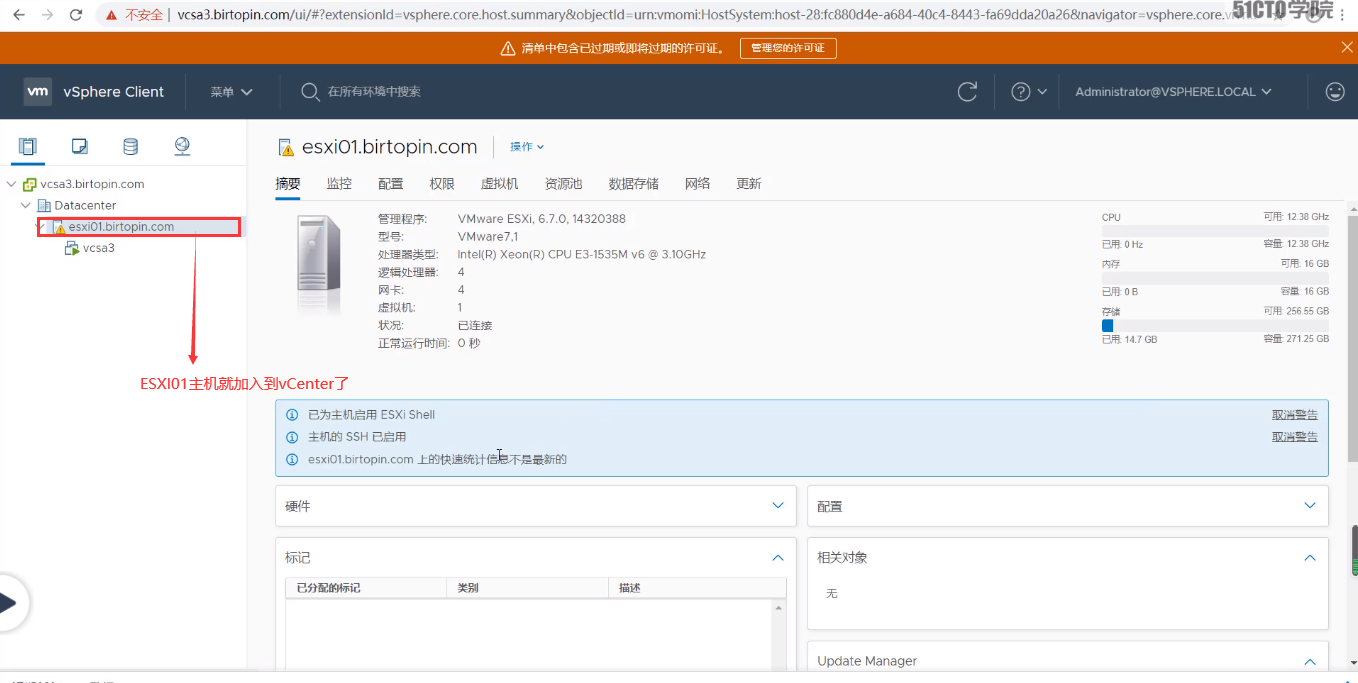
Task: Open the 数据存储 tab
Action: pos(634,184)
